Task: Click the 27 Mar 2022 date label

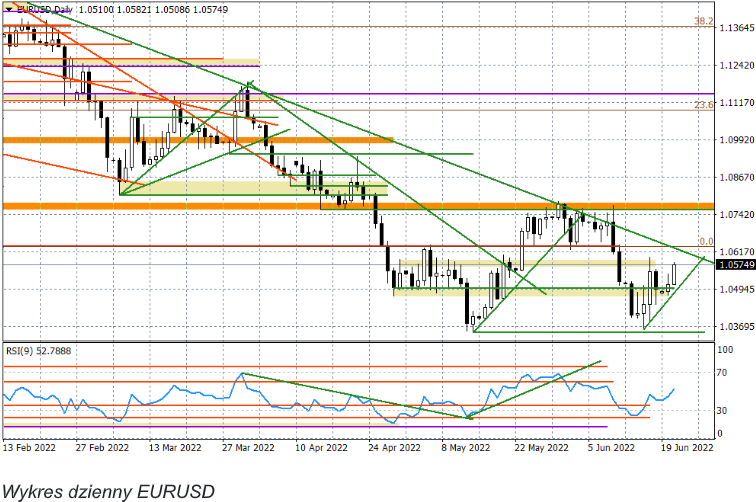Action: 247,449
